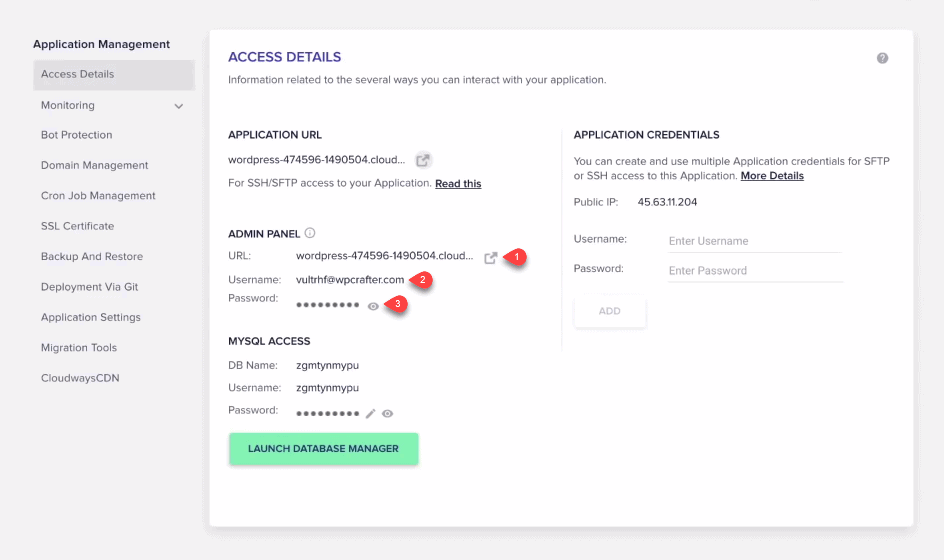Open the More Details link

tap(772, 176)
